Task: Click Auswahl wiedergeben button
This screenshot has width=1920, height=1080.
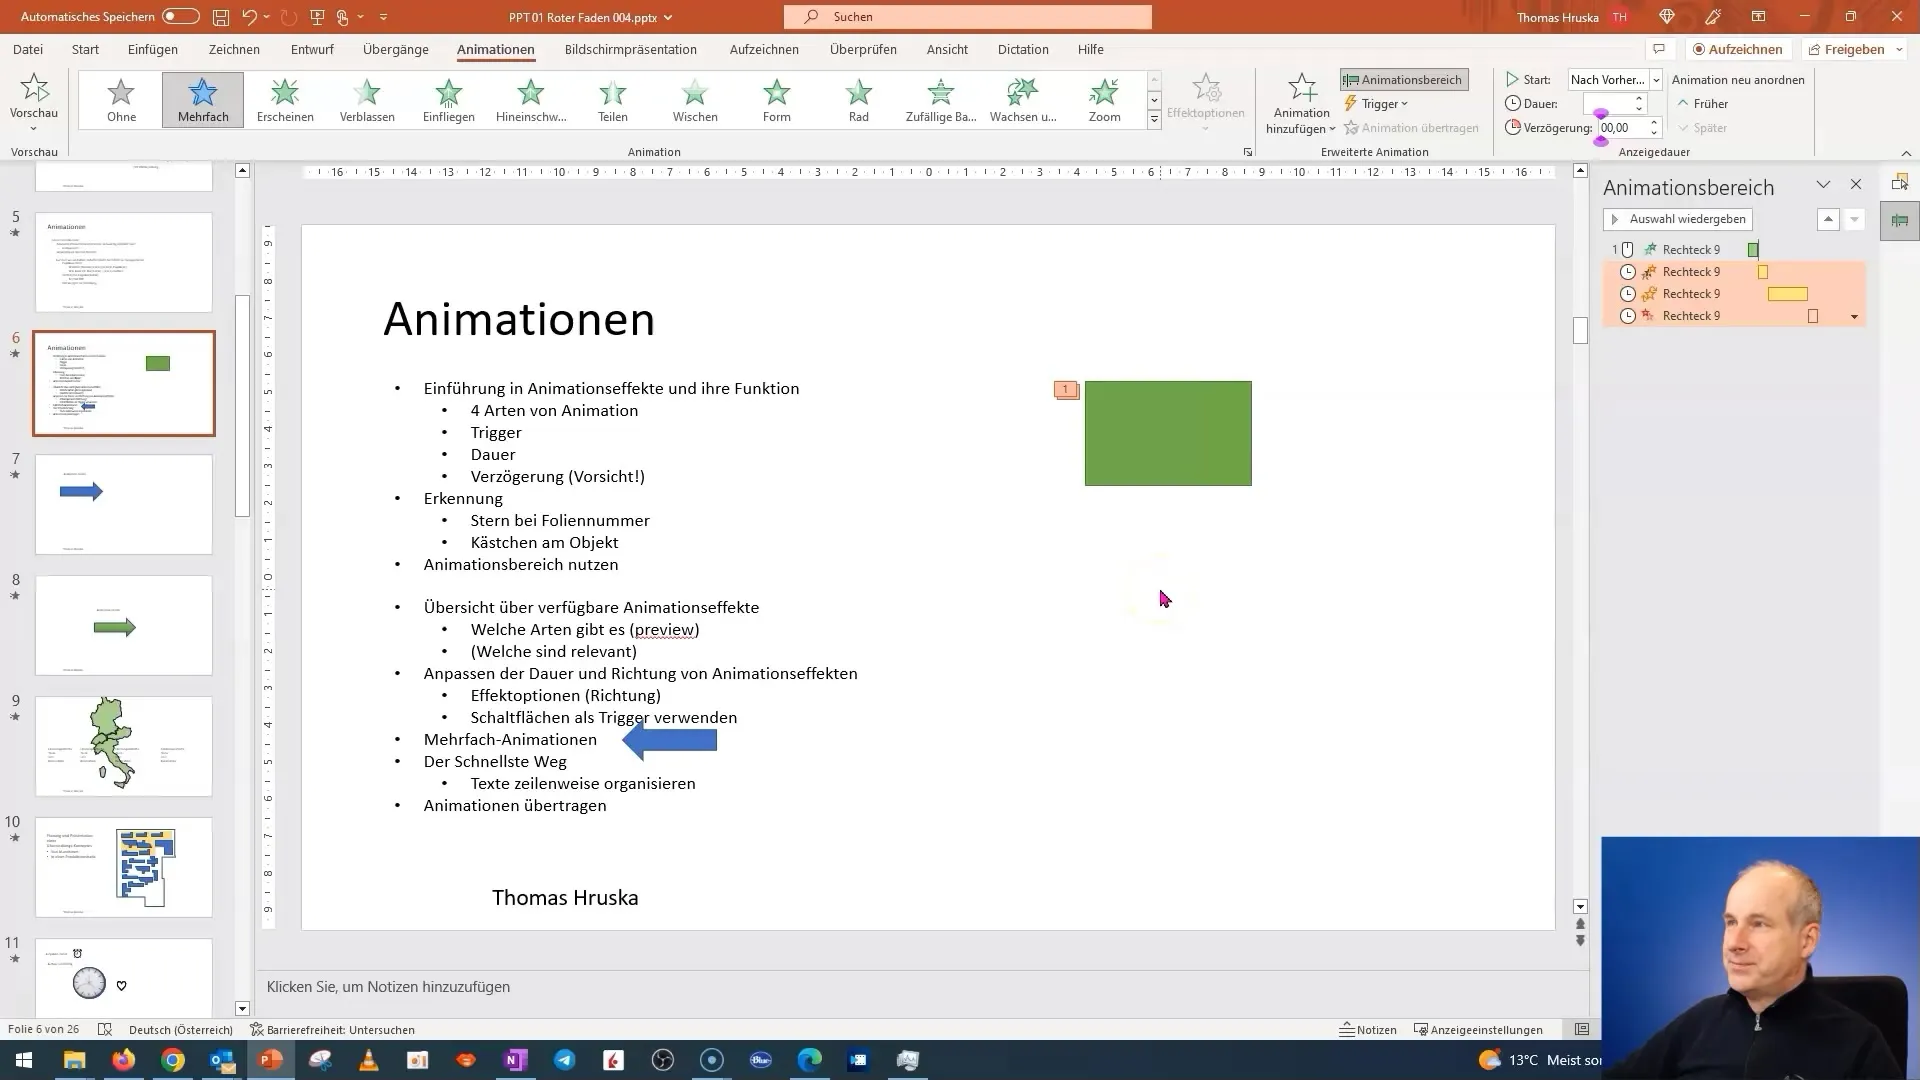Action: (1680, 219)
